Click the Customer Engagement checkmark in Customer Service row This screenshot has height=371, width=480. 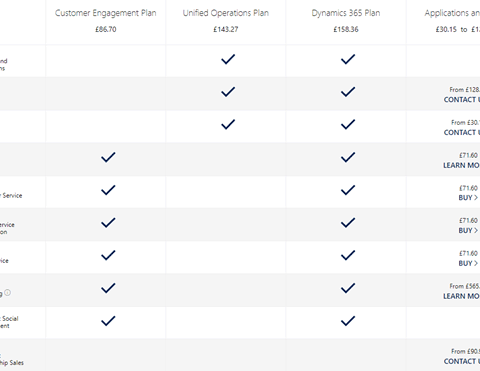pos(108,190)
